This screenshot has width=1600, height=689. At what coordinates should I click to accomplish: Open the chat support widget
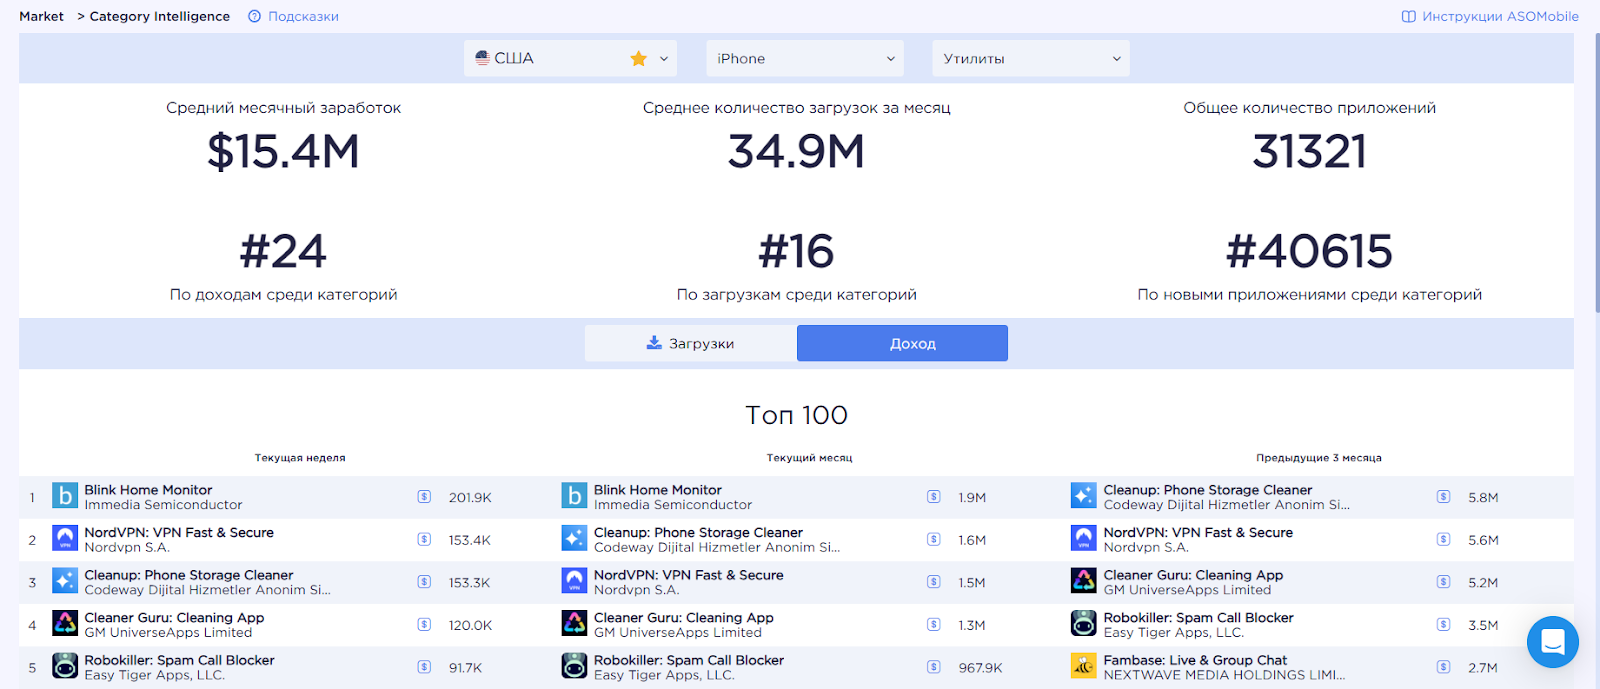1553,642
